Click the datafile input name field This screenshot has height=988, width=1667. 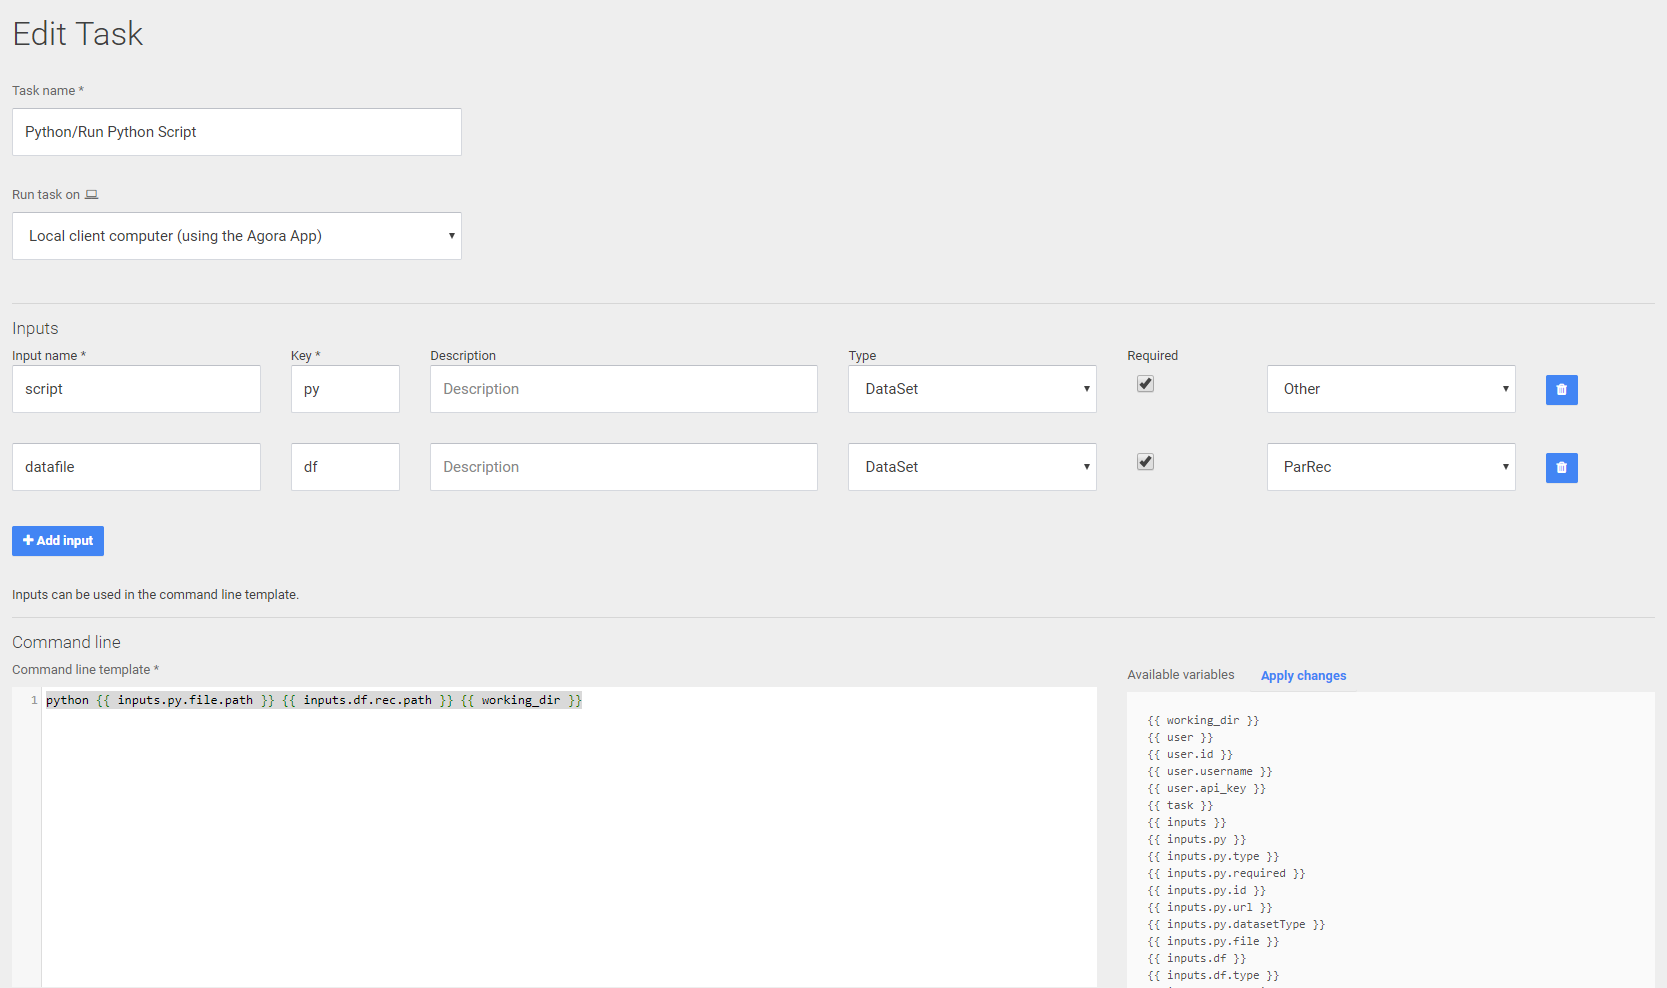136,467
